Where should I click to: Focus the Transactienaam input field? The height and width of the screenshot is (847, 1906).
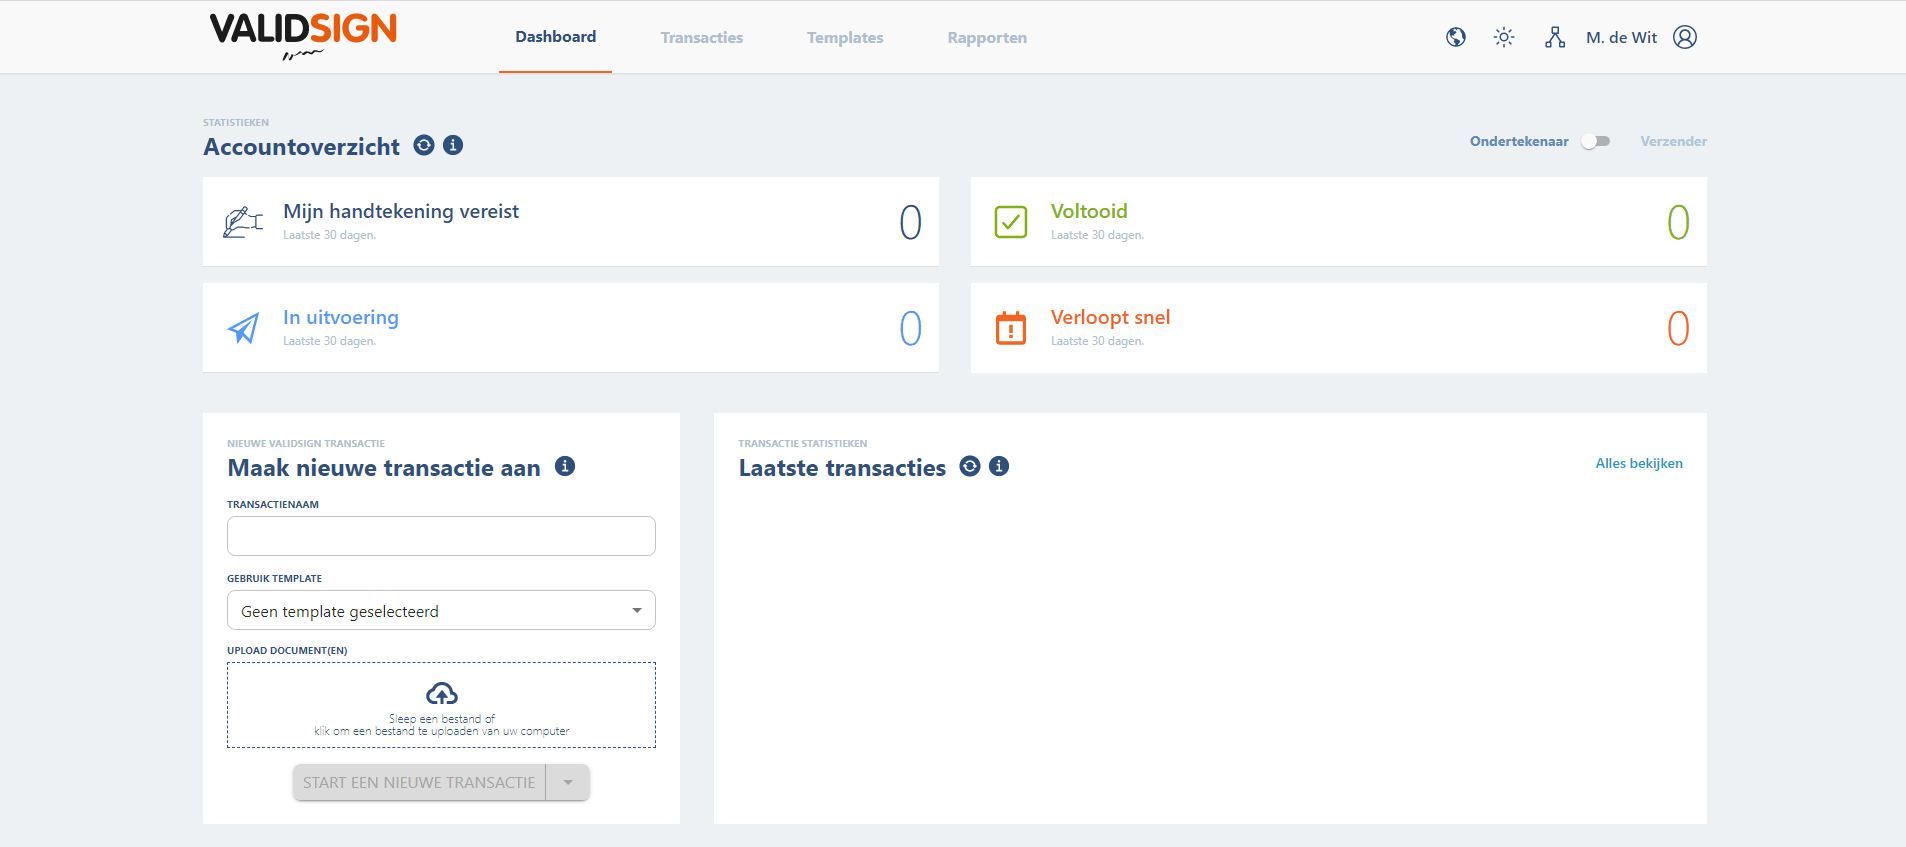coord(441,536)
